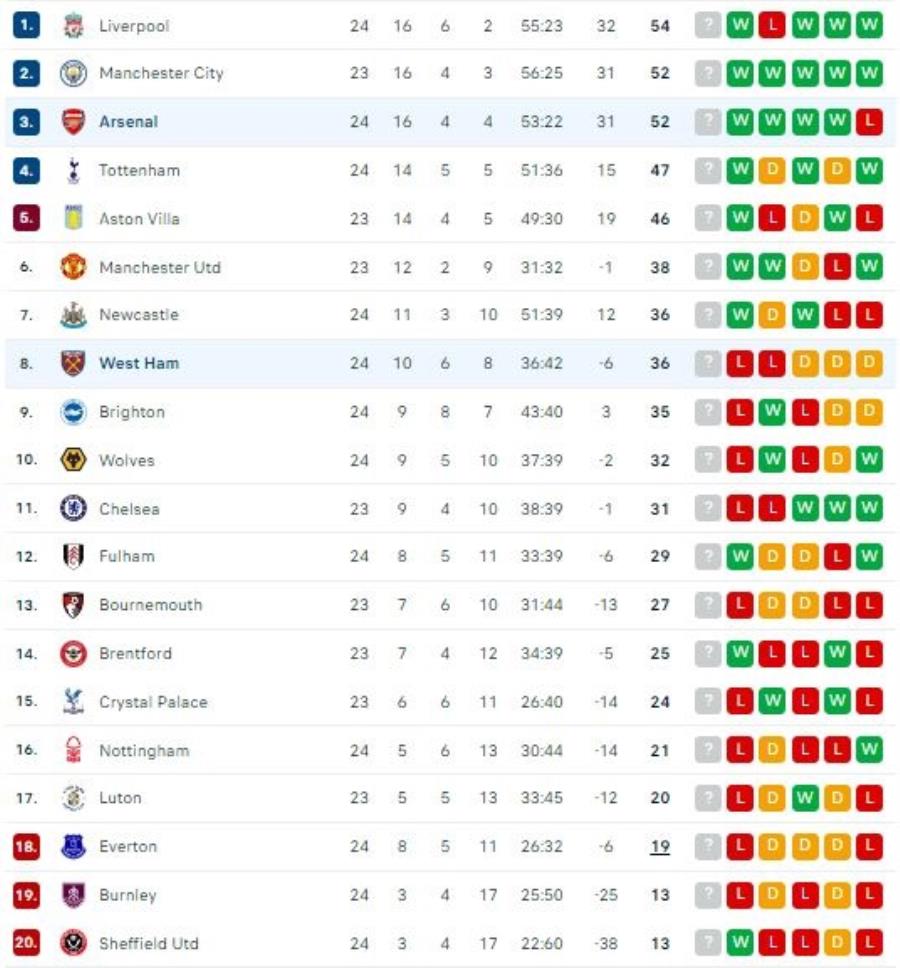Image resolution: width=900 pixels, height=968 pixels.
Task: Click the Newcastle club crest icon
Action: click(73, 315)
